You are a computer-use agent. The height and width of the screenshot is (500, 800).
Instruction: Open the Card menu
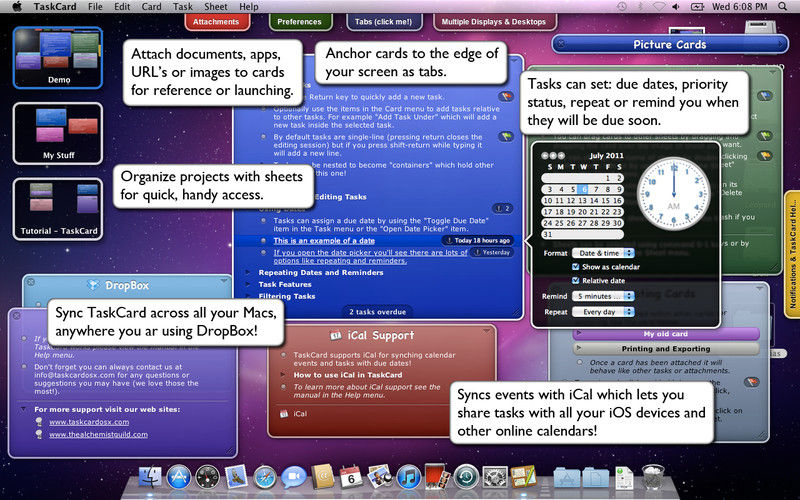pyautogui.click(x=151, y=7)
